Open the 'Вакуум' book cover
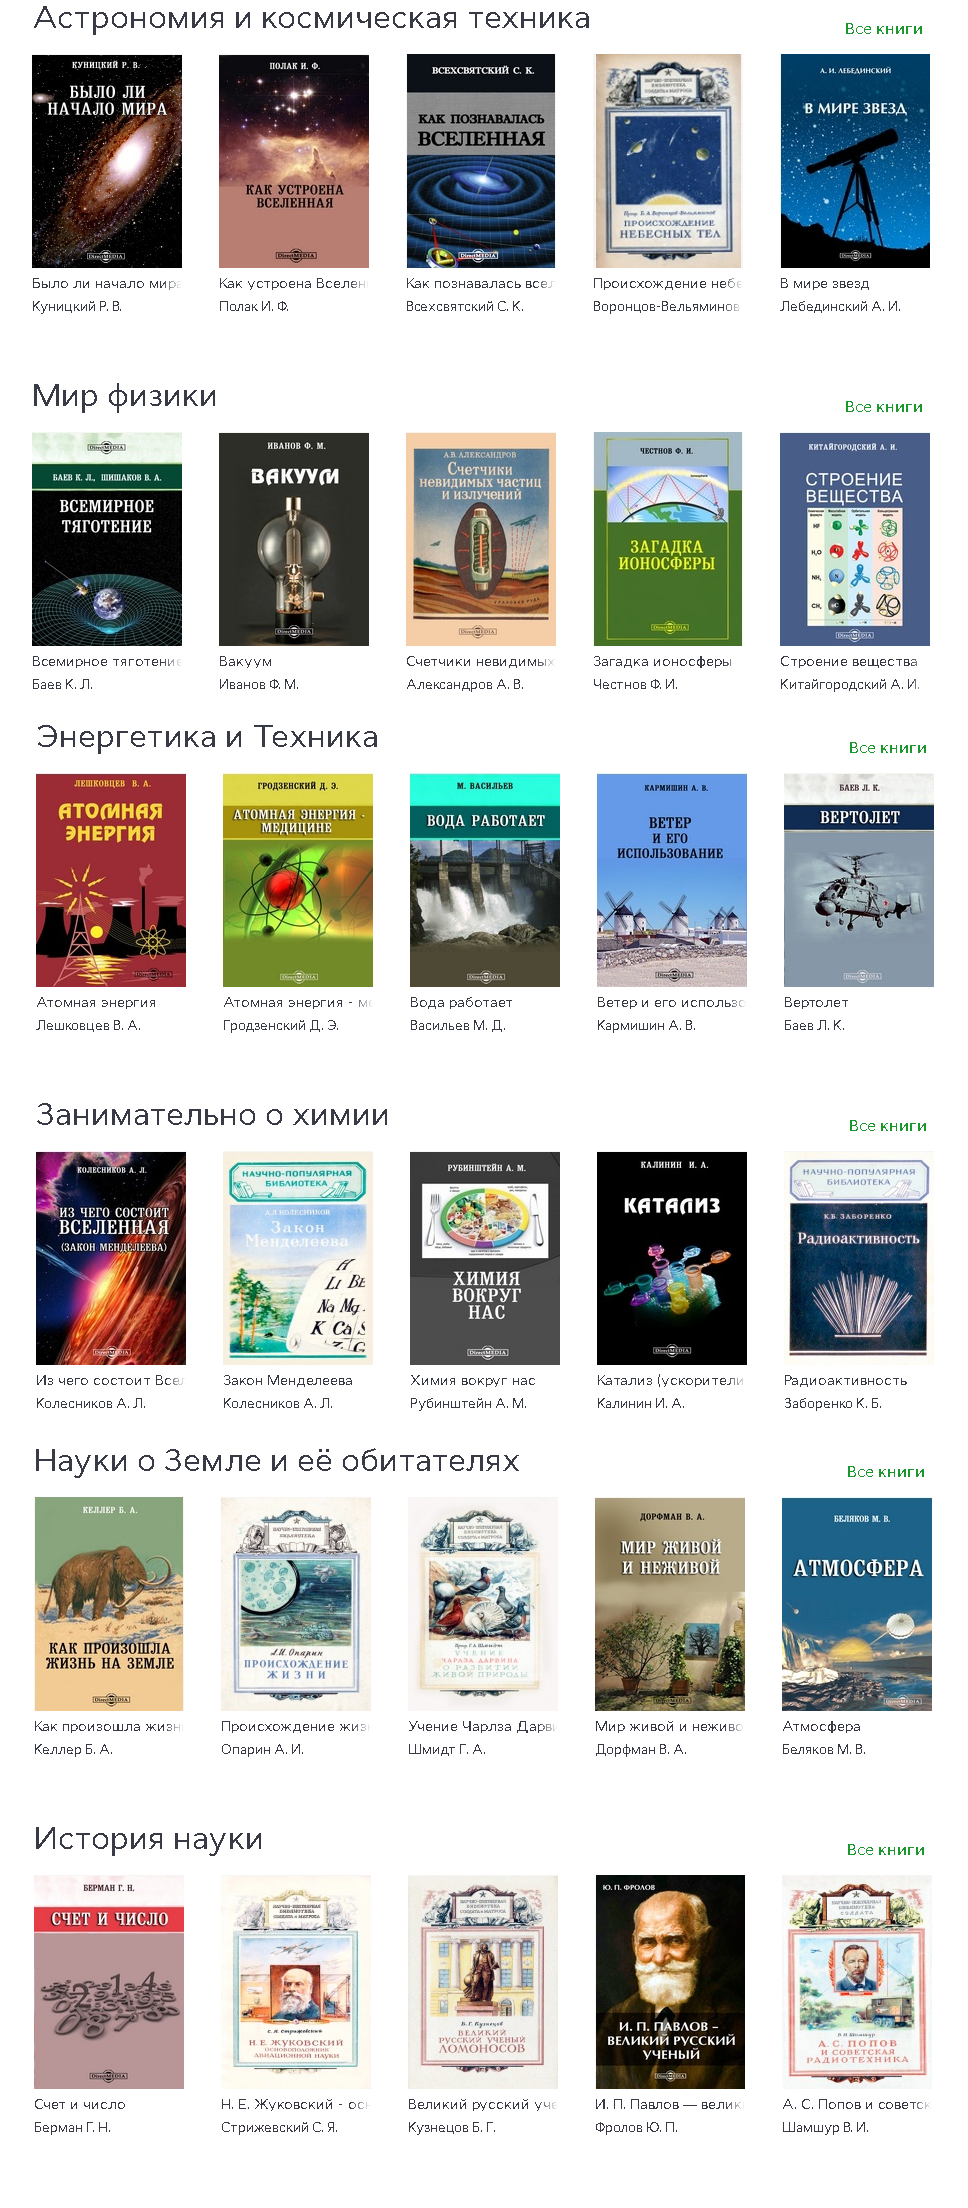 (x=294, y=539)
